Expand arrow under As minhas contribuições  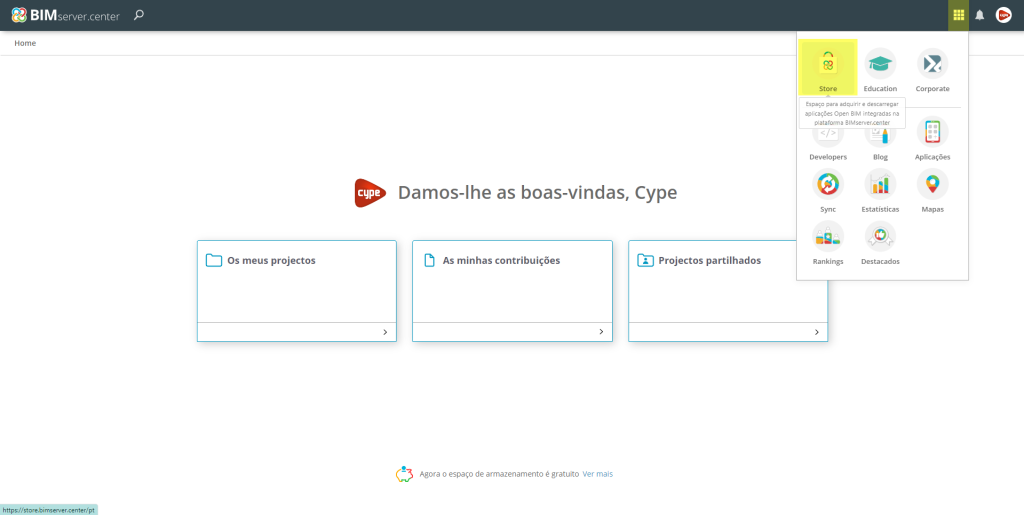tap(601, 332)
